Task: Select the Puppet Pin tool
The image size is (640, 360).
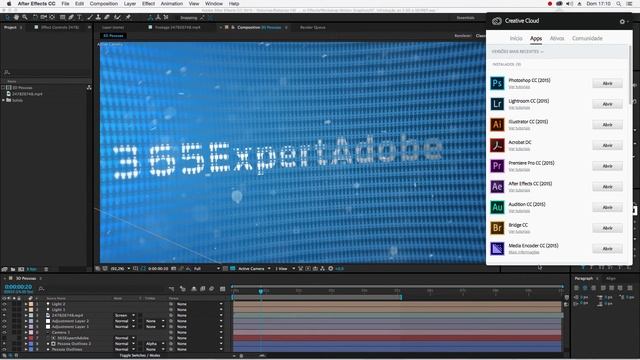Action: coord(128,18)
